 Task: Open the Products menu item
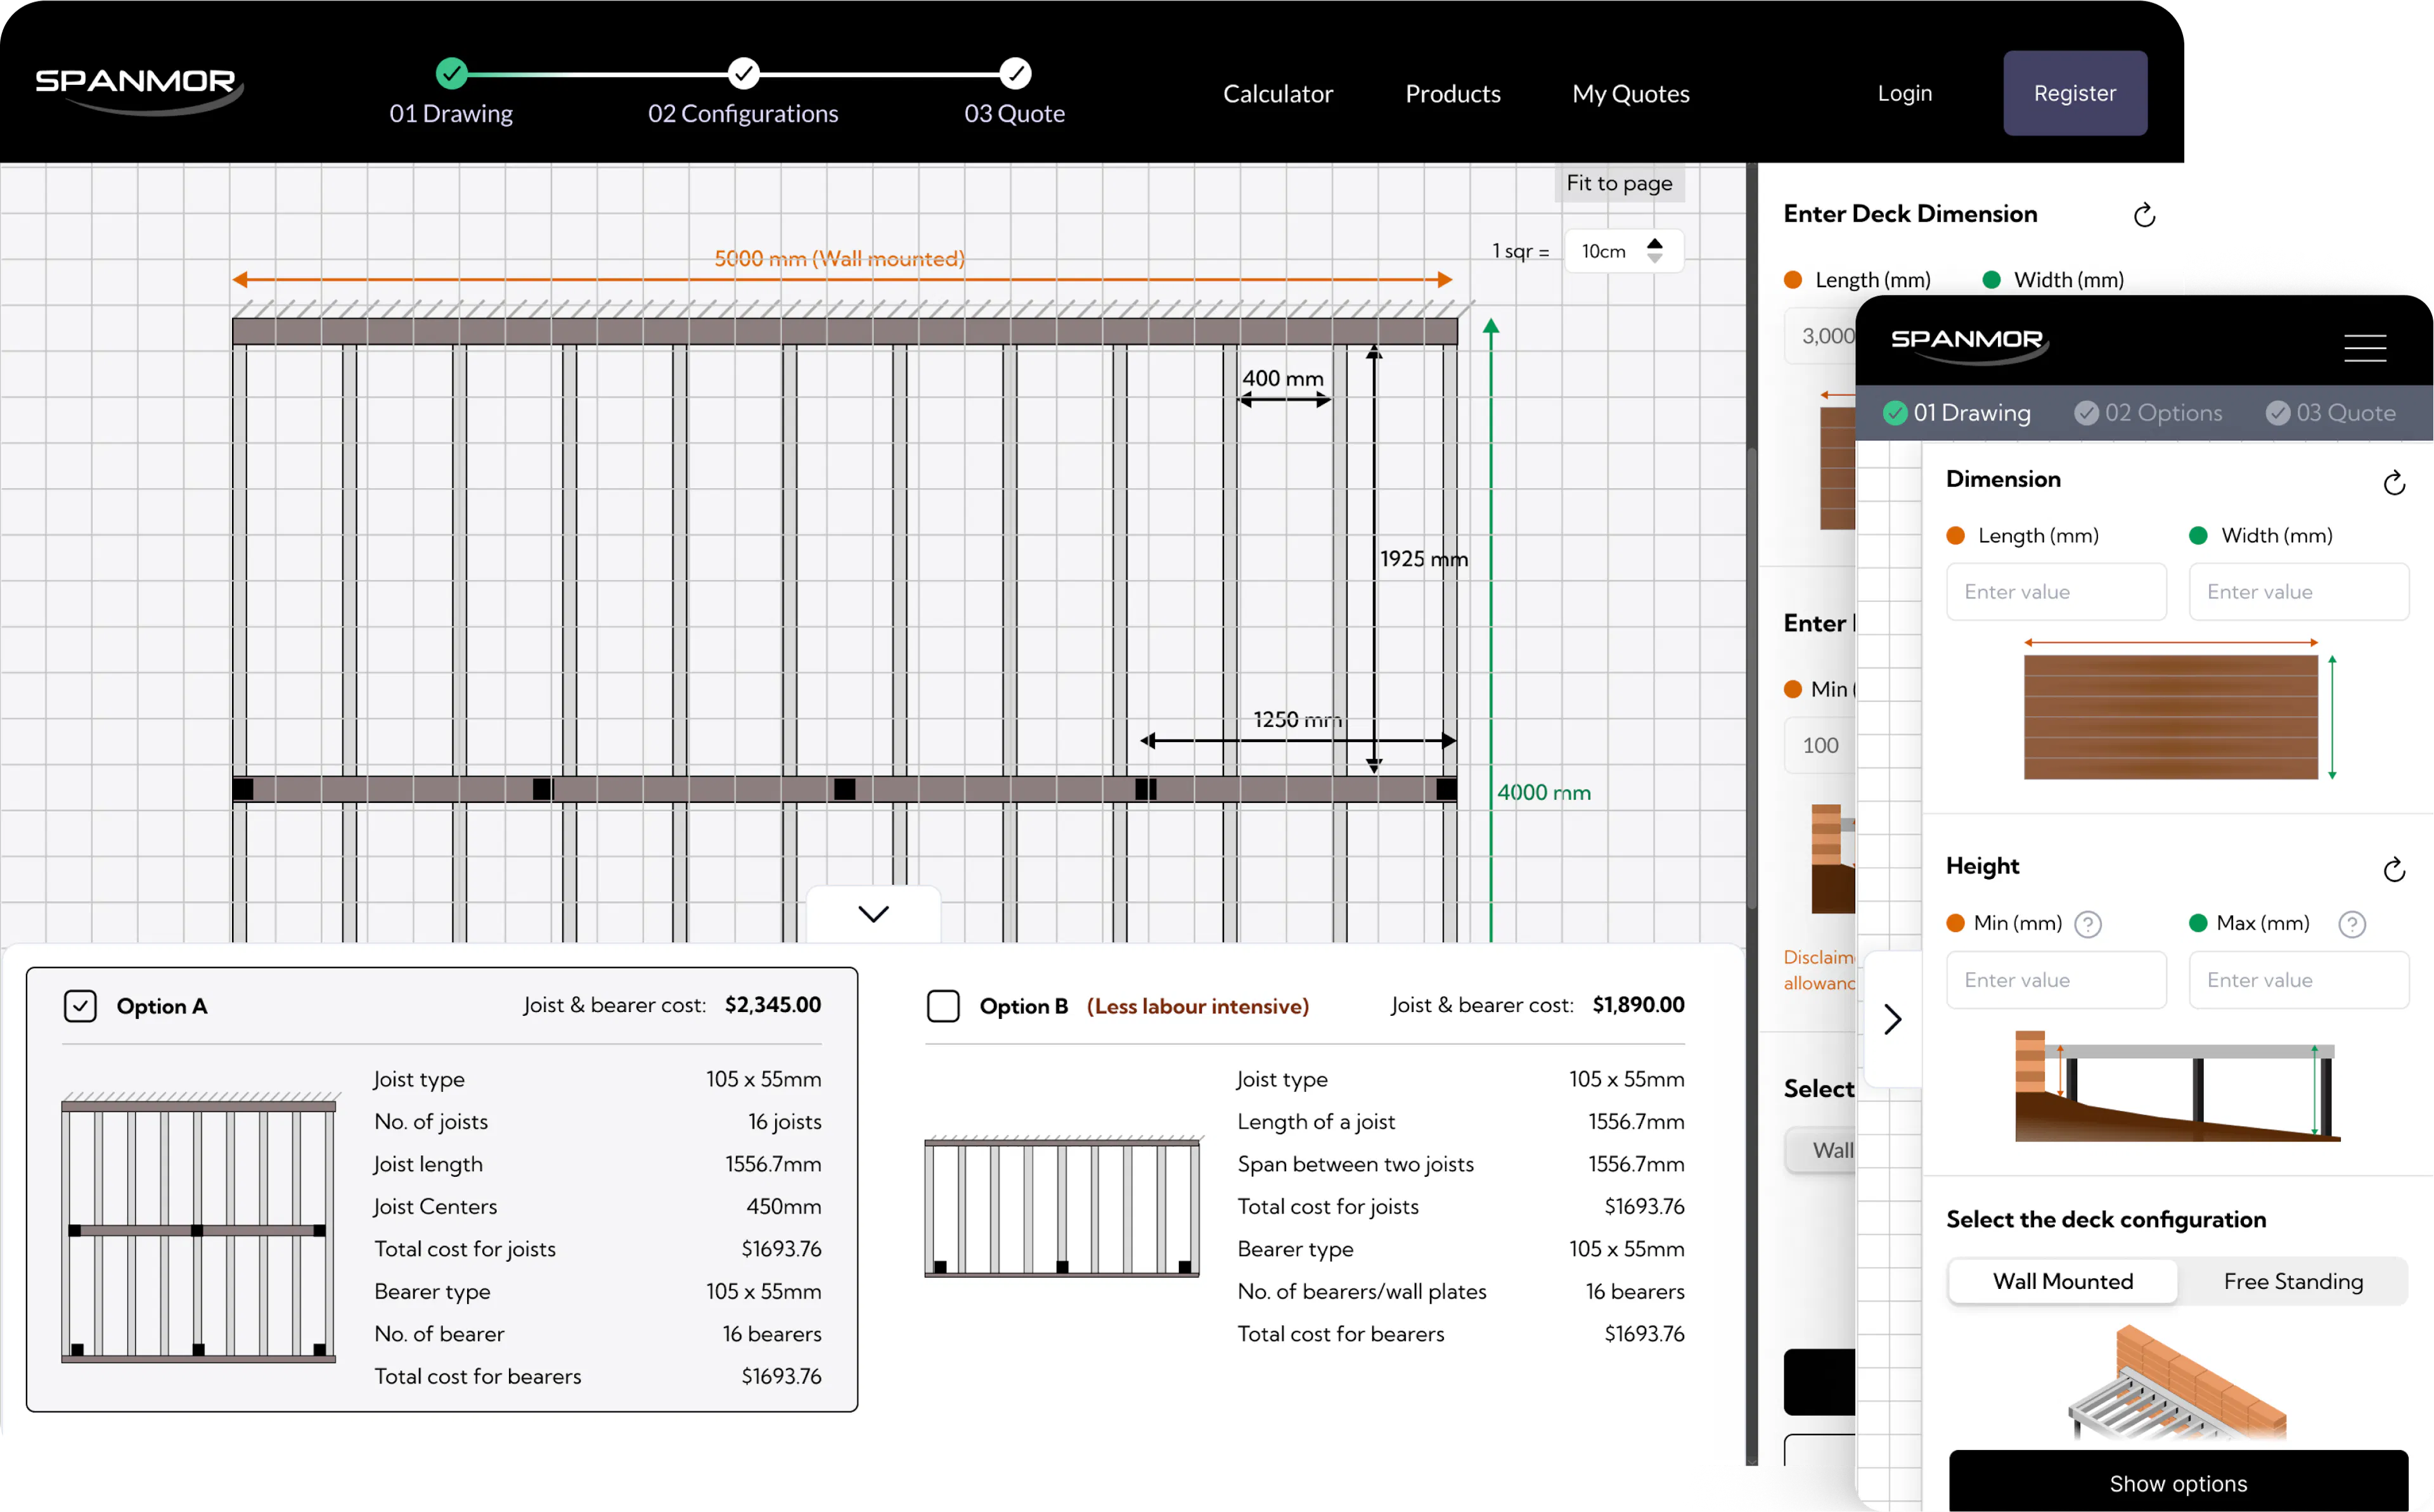coord(1452,94)
